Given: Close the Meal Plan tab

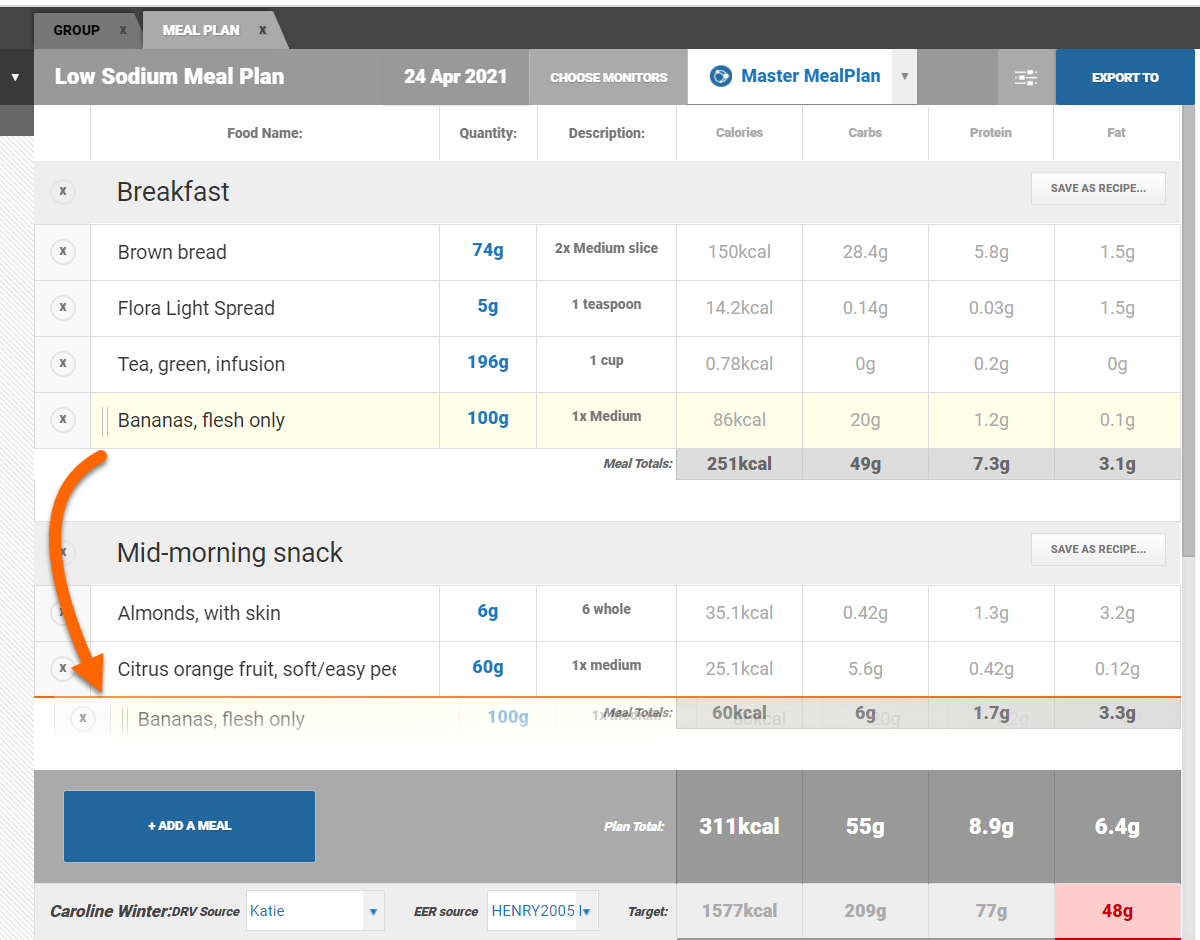Looking at the screenshot, I should pyautogui.click(x=263, y=30).
